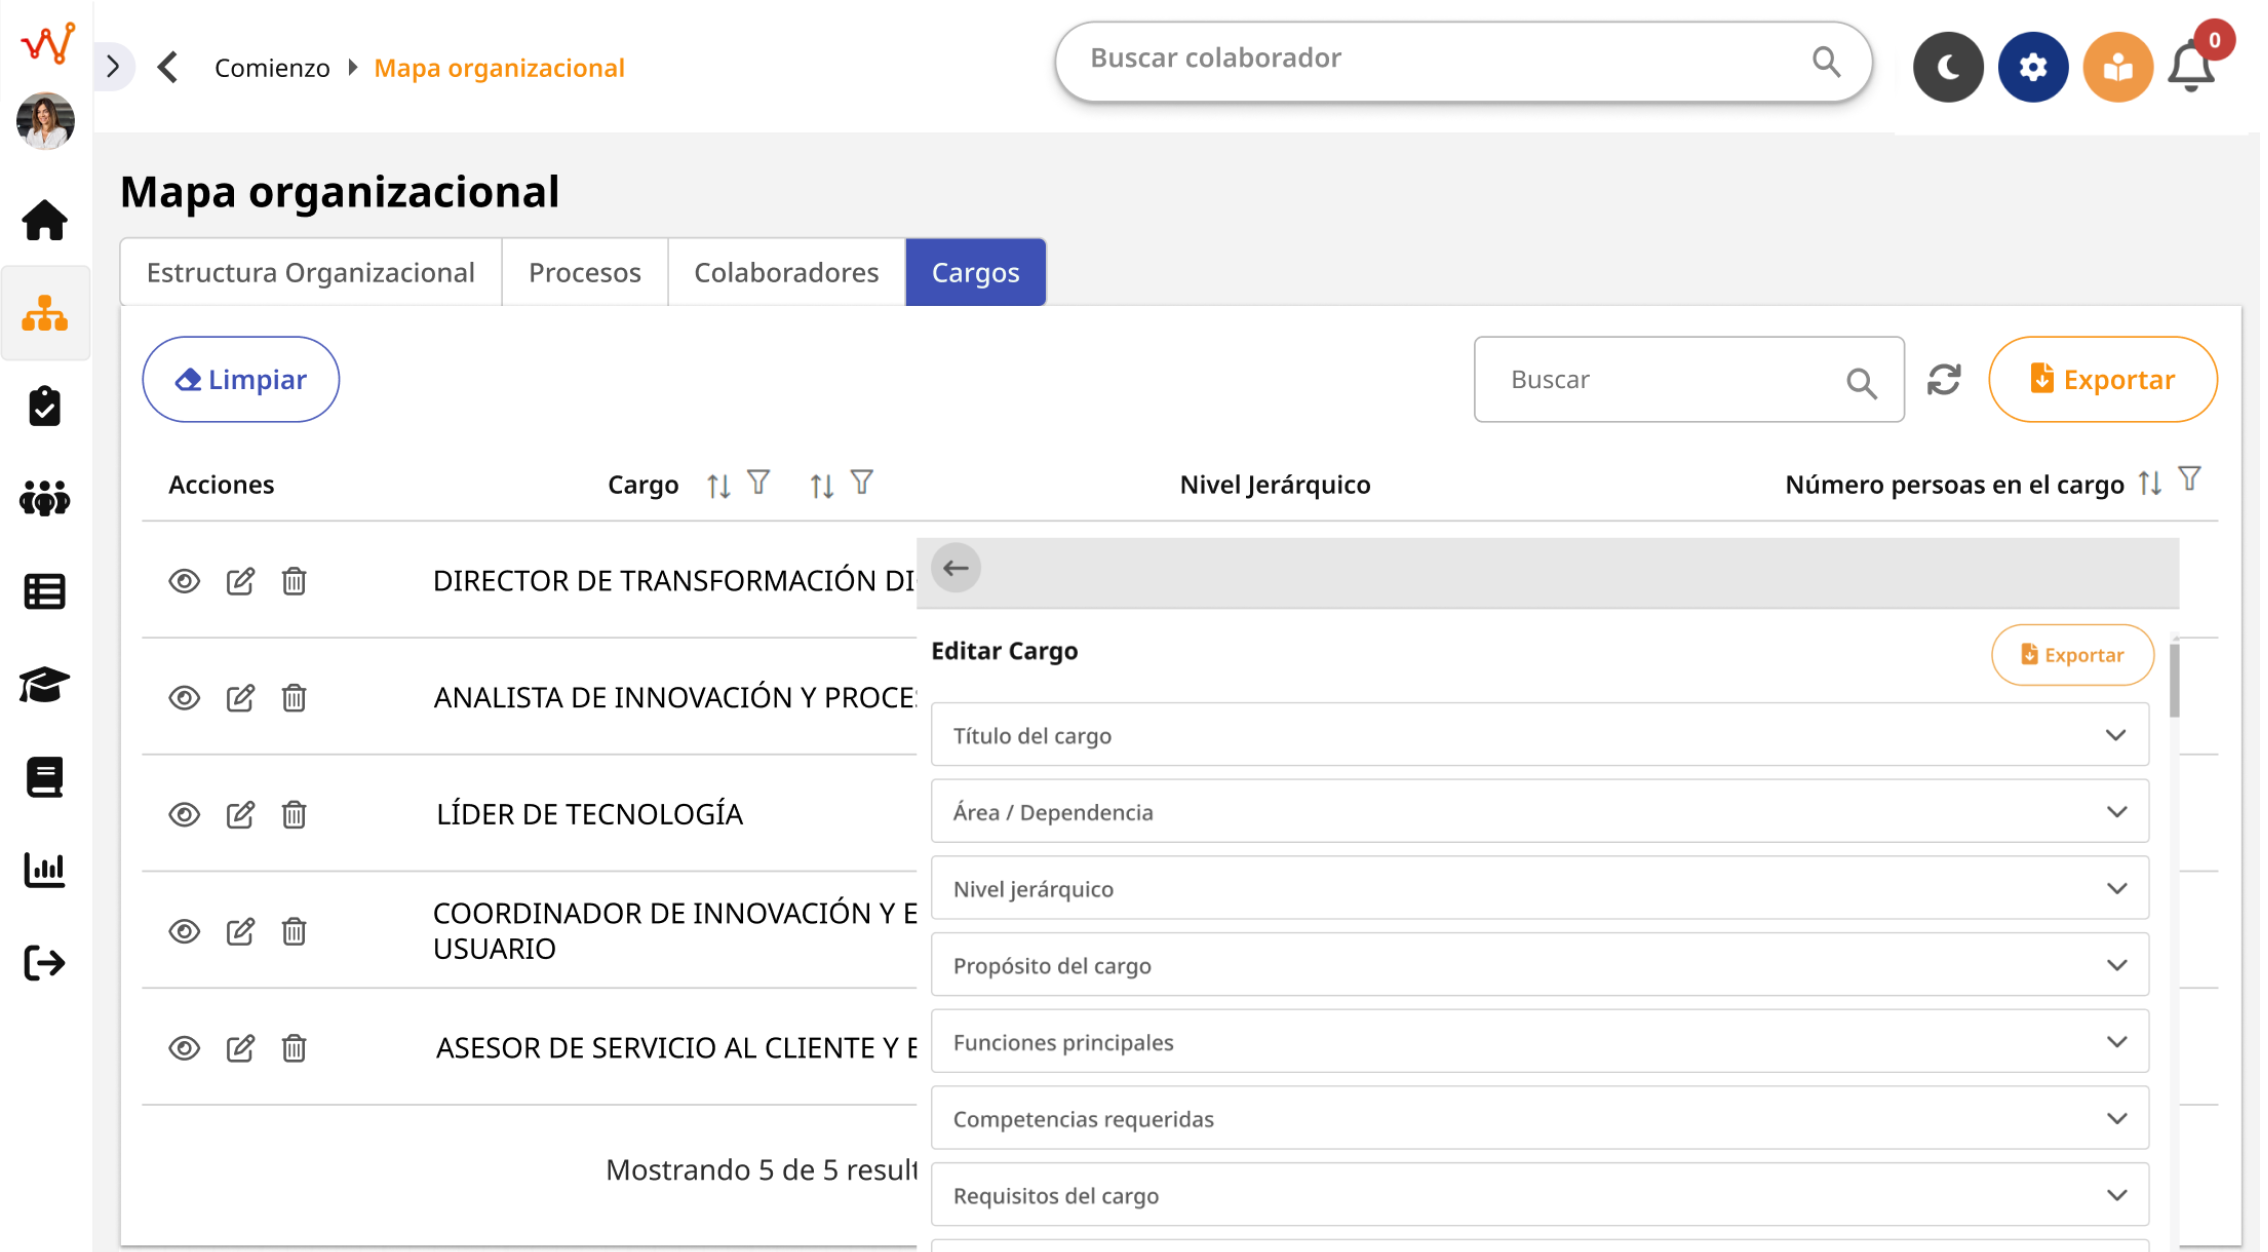Delete the LÍDER DE TECNOLOGÍA cargo
2268x1252 pixels.
[x=294, y=814]
